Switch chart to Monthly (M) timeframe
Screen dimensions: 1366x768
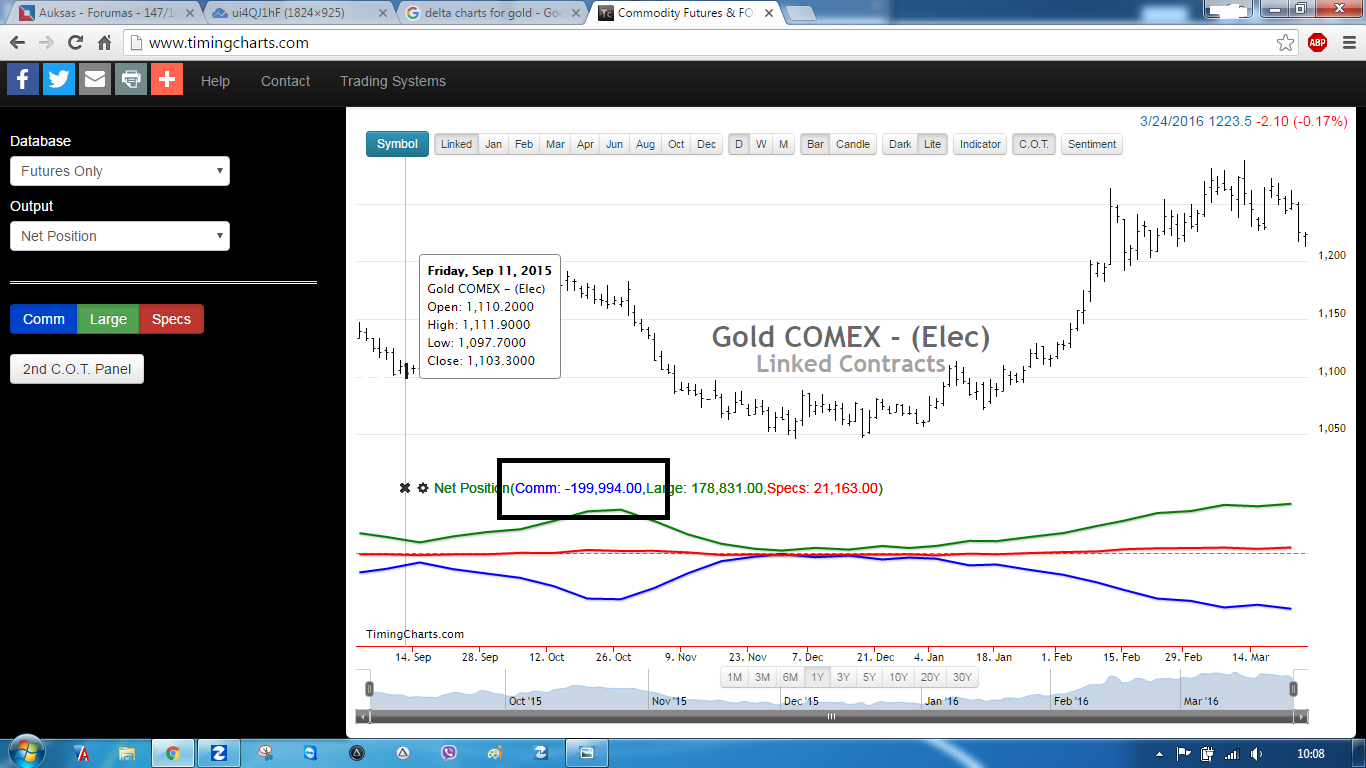click(x=783, y=144)
